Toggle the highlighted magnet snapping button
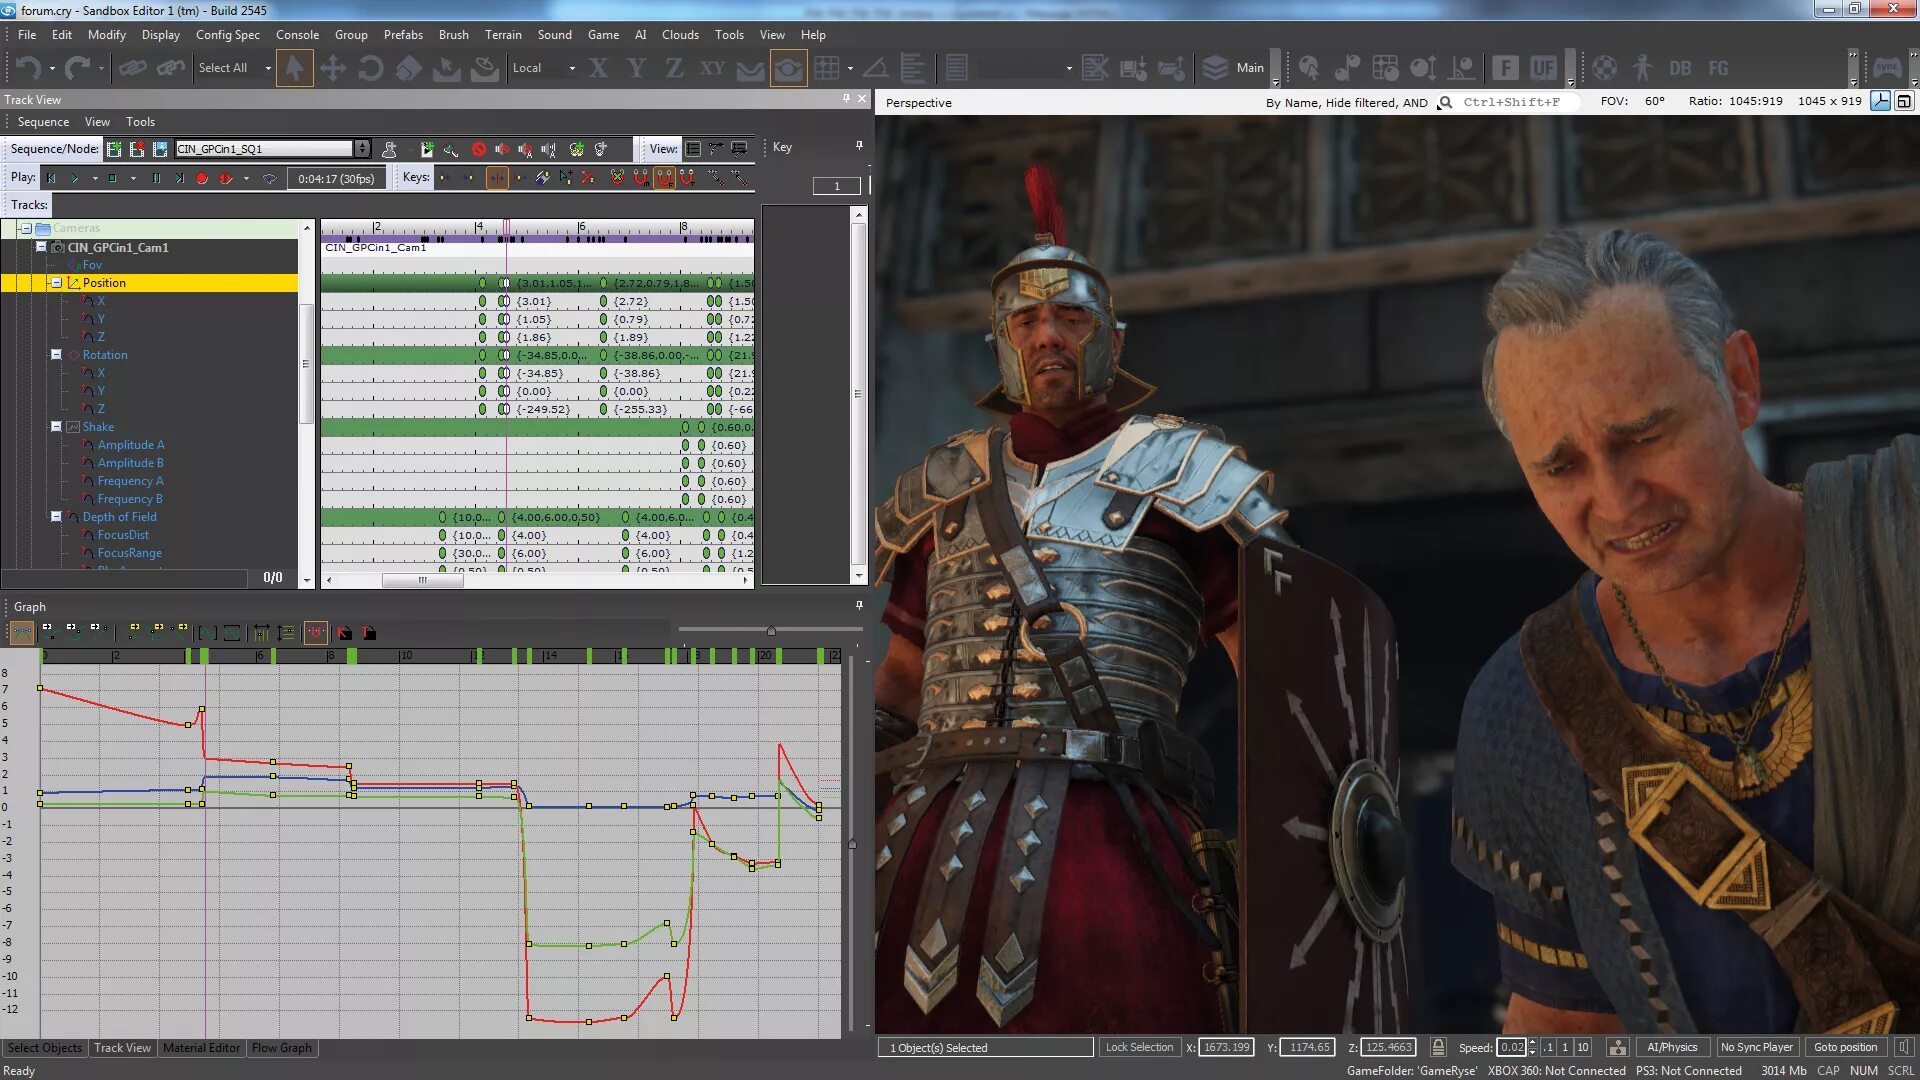Screen dimensions: 1920x1080 664,178
